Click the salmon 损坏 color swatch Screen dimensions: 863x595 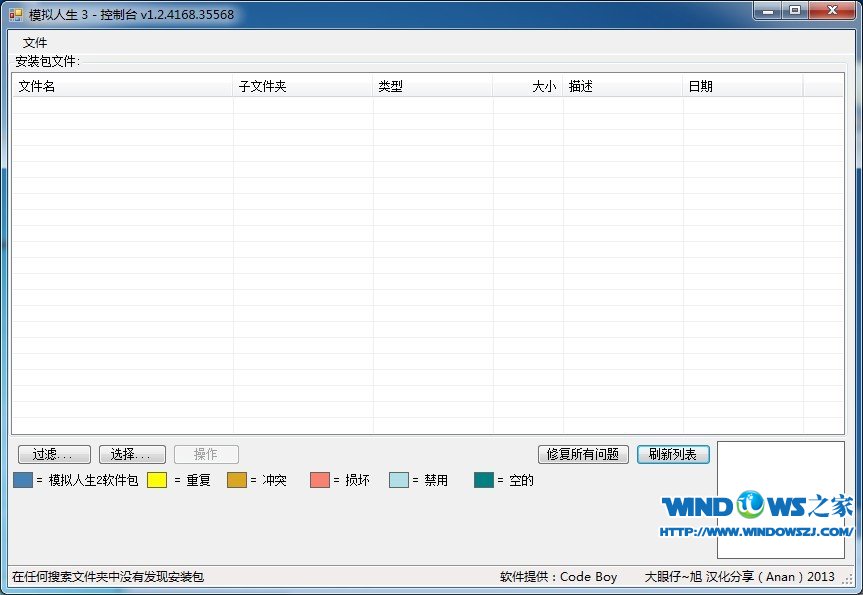coord(320,480)
